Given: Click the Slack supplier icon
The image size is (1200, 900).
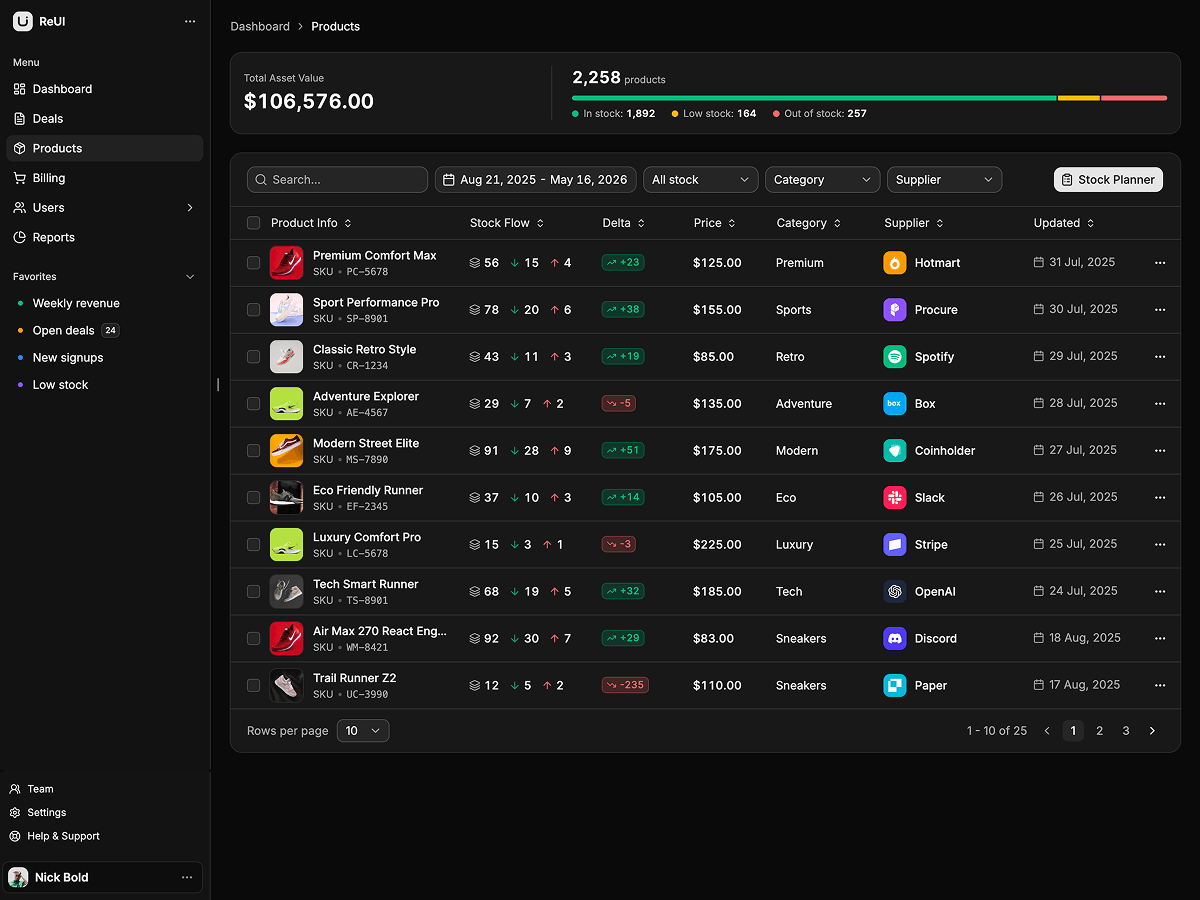Looking at the screenshot, I should (895, 498).
